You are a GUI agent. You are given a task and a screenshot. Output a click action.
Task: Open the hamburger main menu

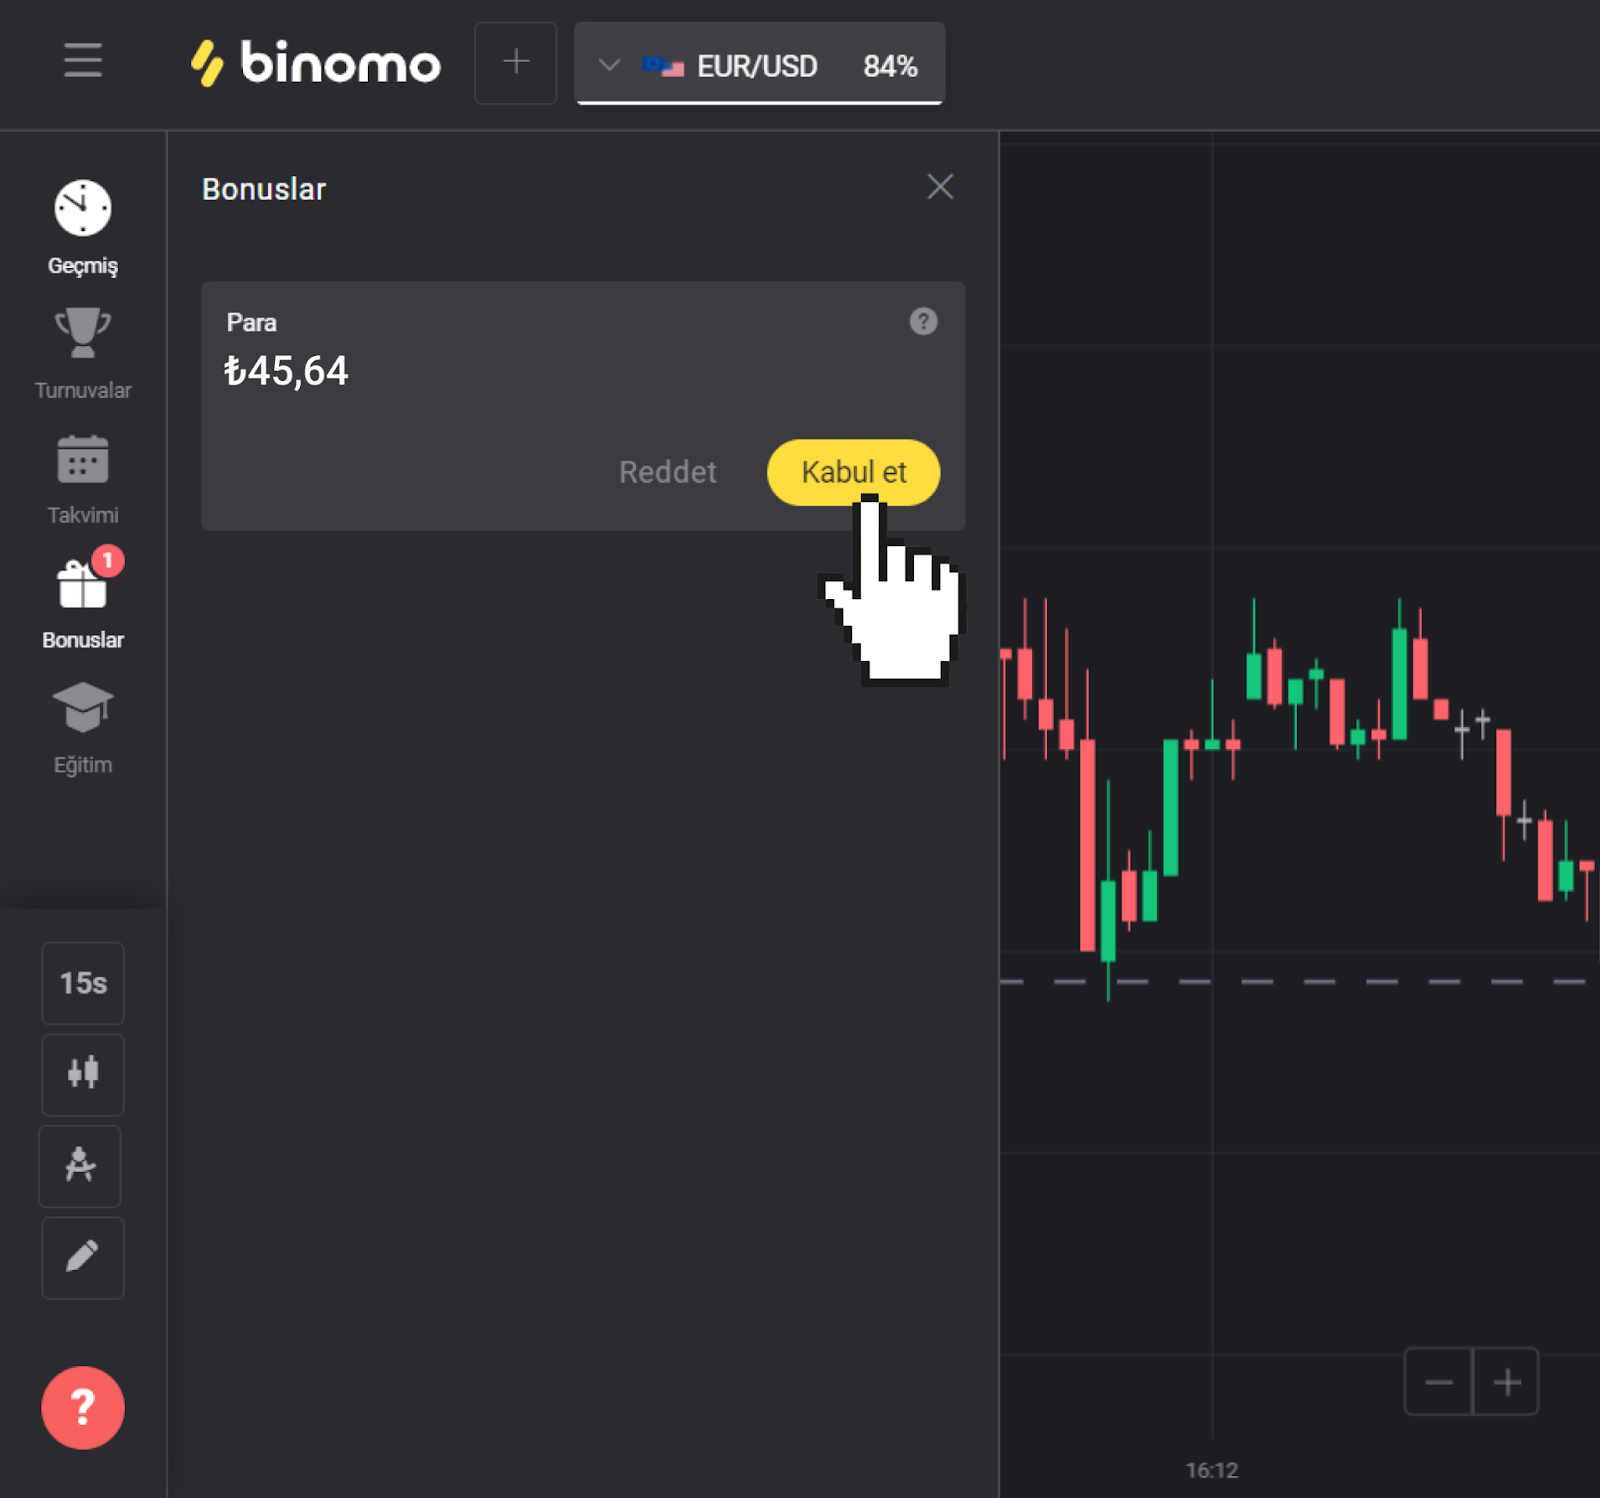point(83,61)
